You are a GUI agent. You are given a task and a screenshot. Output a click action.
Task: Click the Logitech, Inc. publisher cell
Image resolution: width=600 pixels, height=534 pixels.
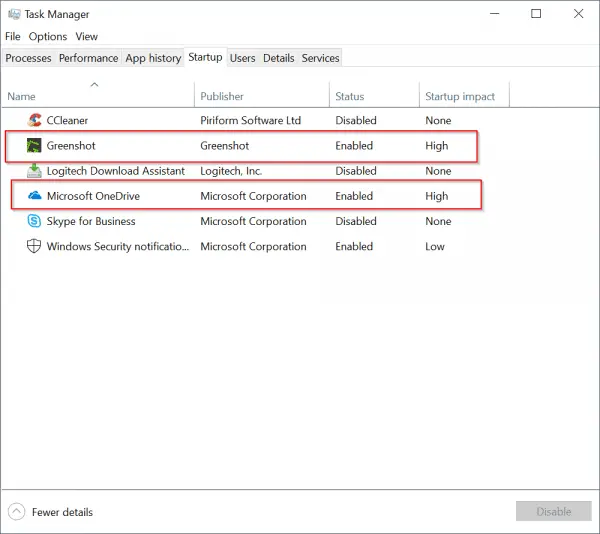[231, 171]
